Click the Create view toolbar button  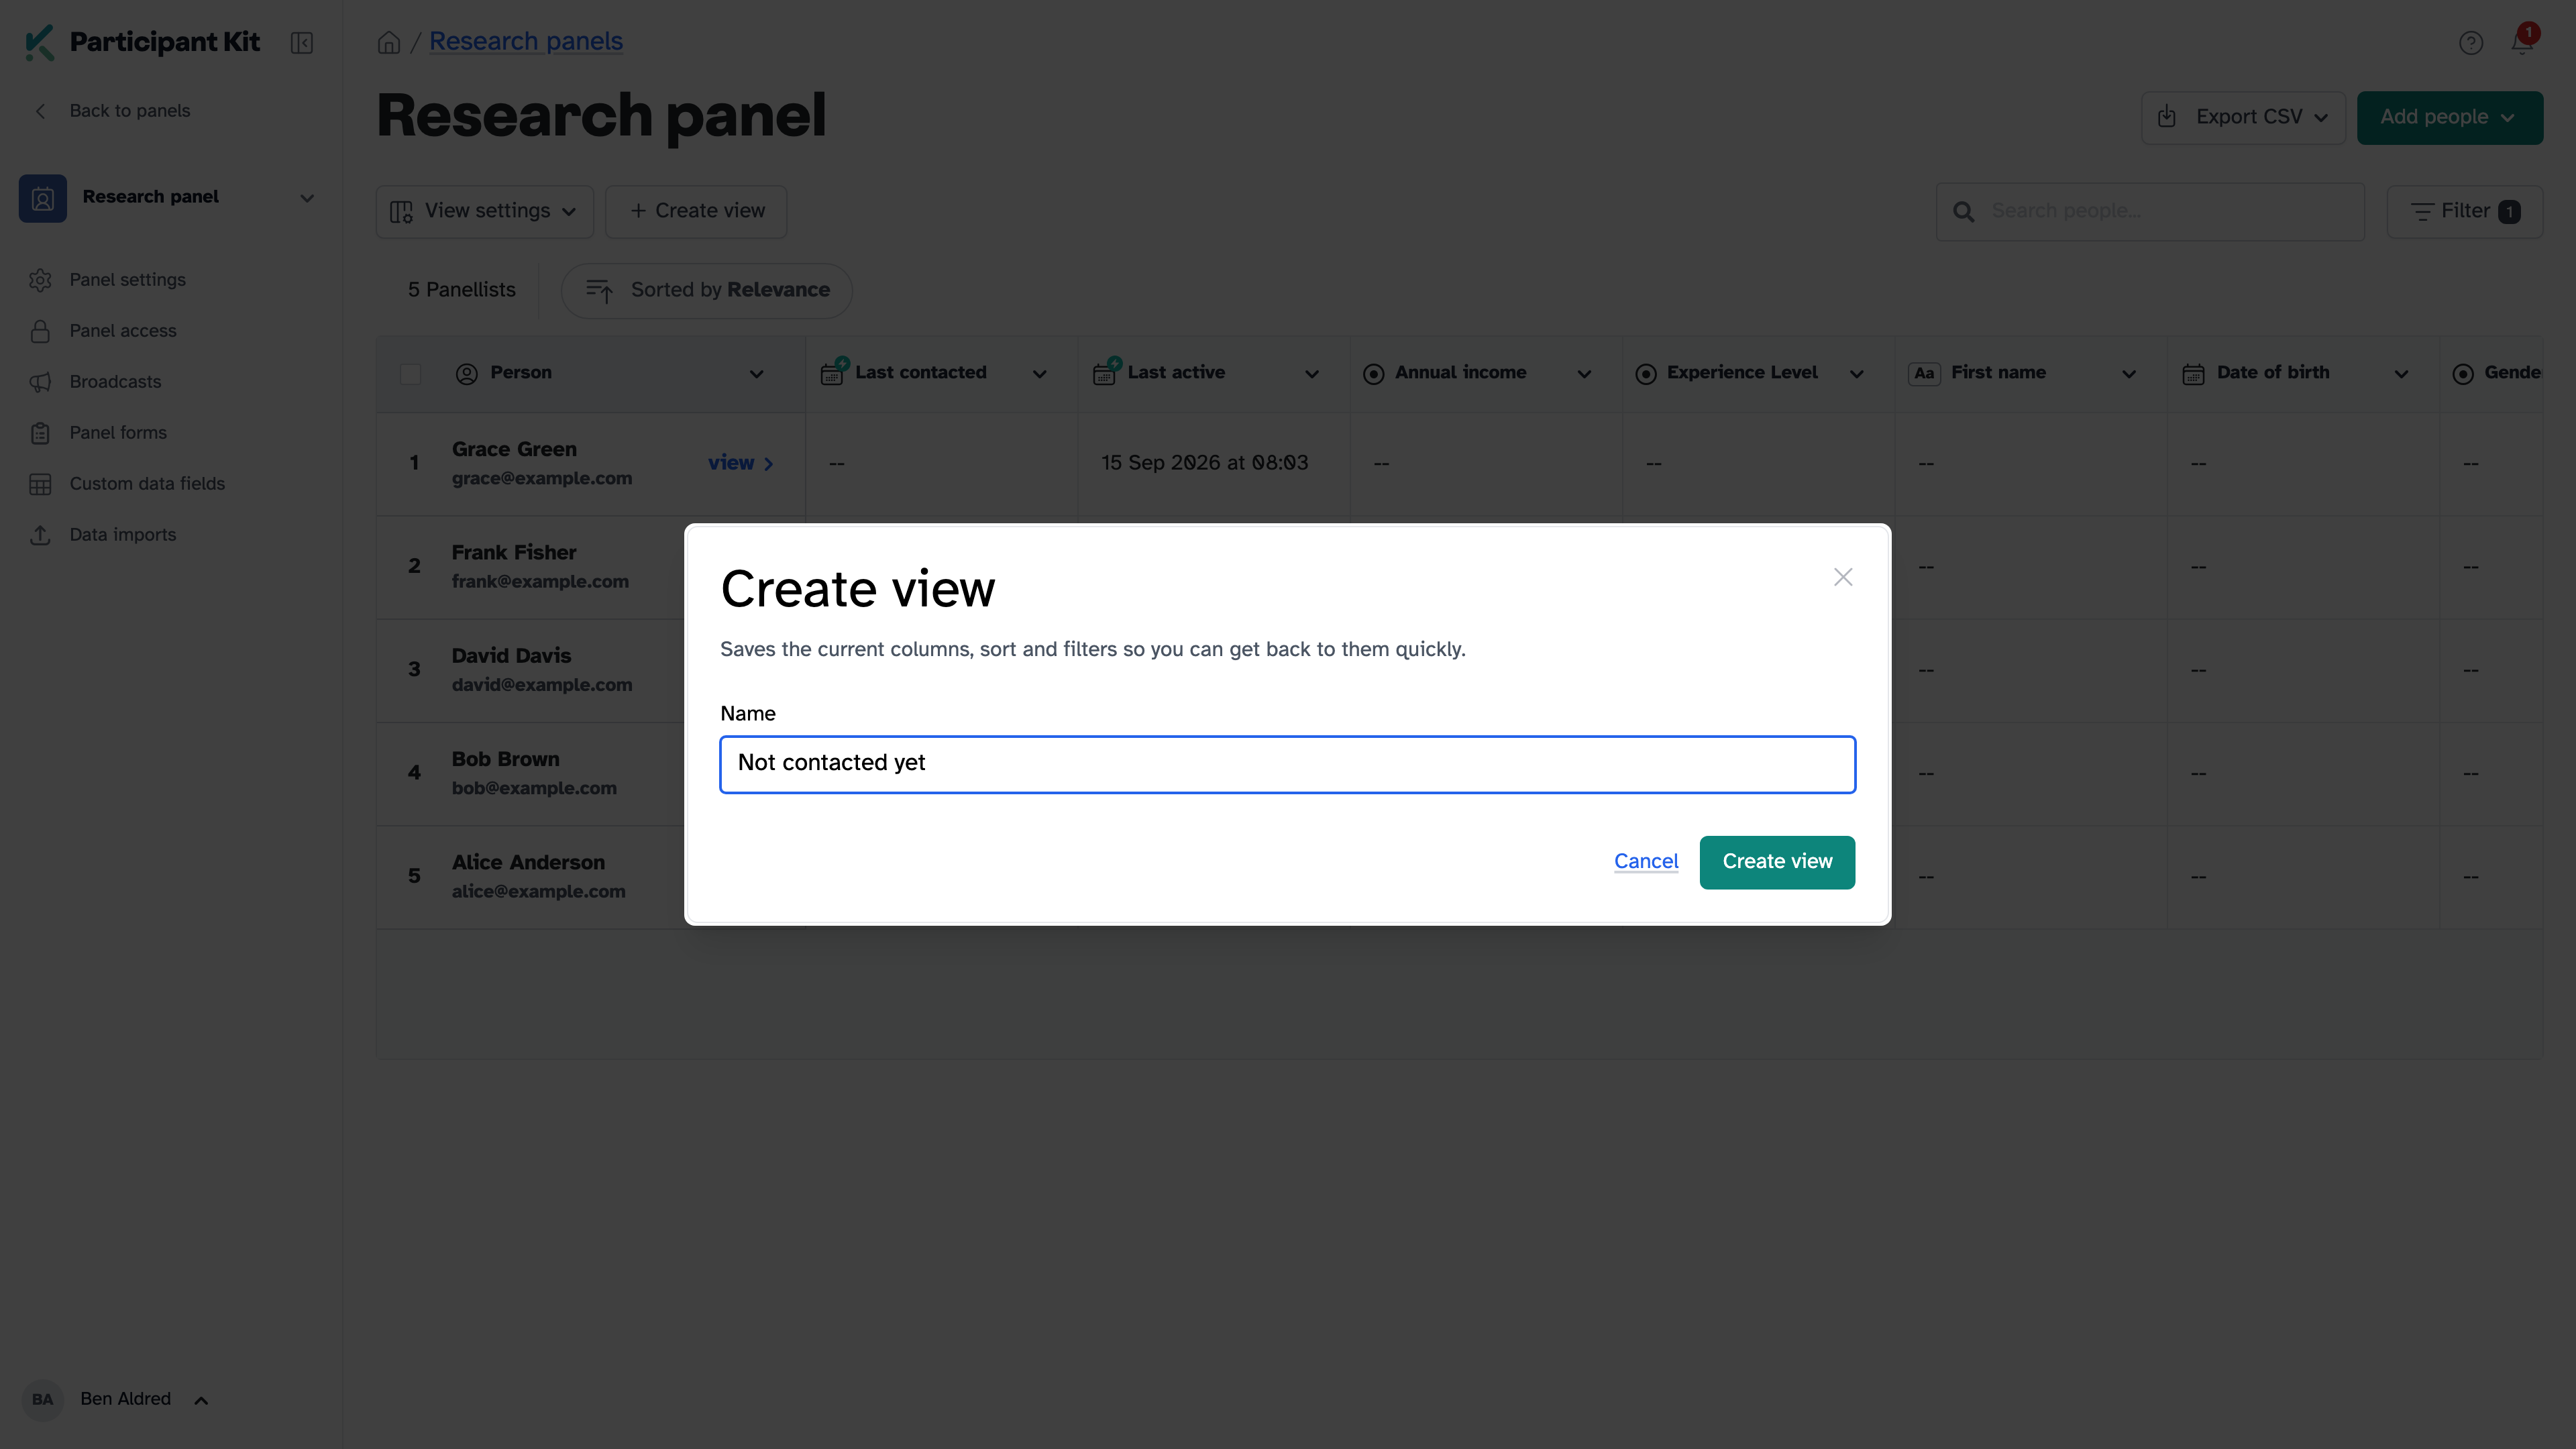tap(696, 211)
